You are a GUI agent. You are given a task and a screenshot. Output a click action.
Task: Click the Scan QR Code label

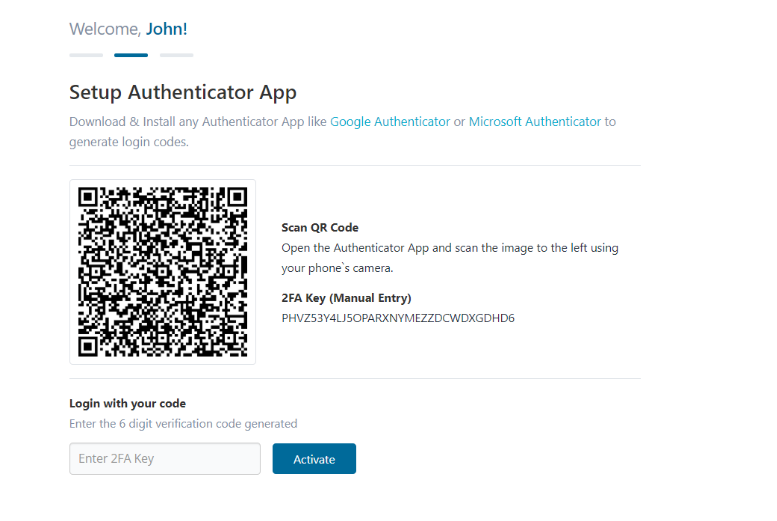coord(320,228)
